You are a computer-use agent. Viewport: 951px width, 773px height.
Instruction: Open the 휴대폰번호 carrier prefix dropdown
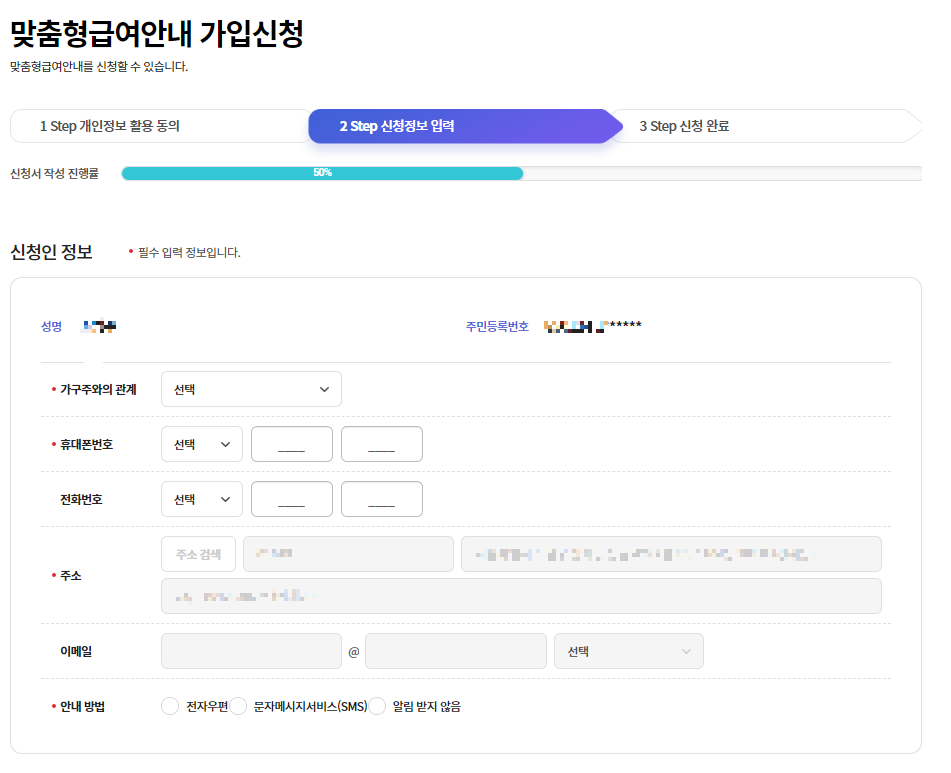(x=201, y=443)
